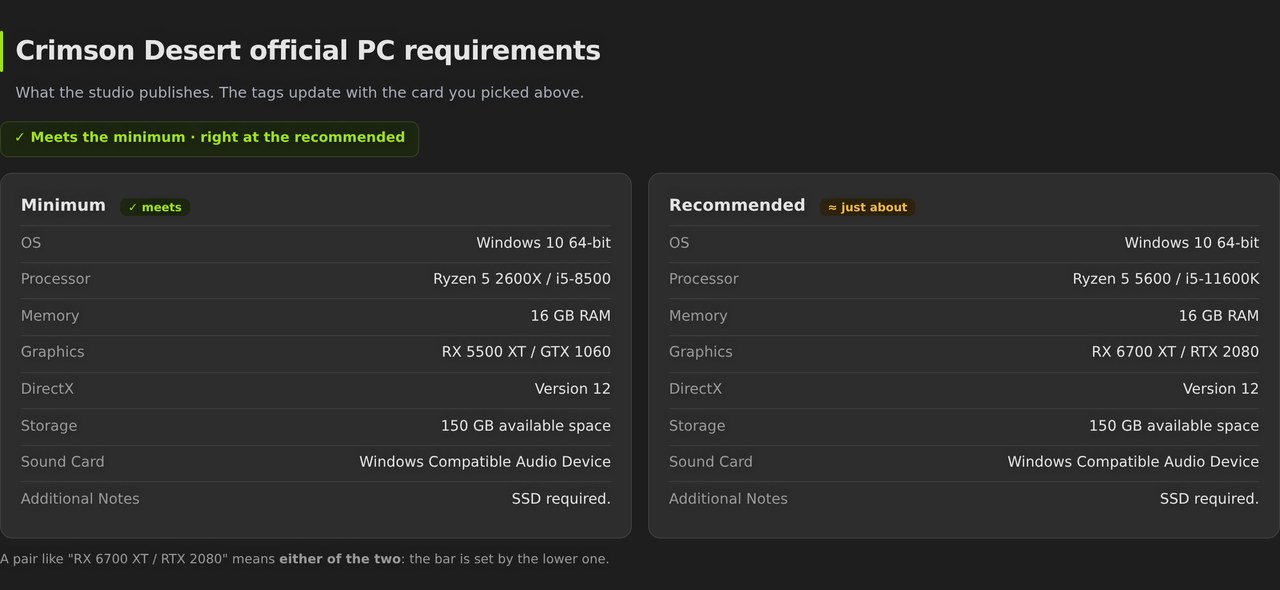Click the 'Meets the minimum' status badge
Viewport: 1280px width, 590px height.
209,138
